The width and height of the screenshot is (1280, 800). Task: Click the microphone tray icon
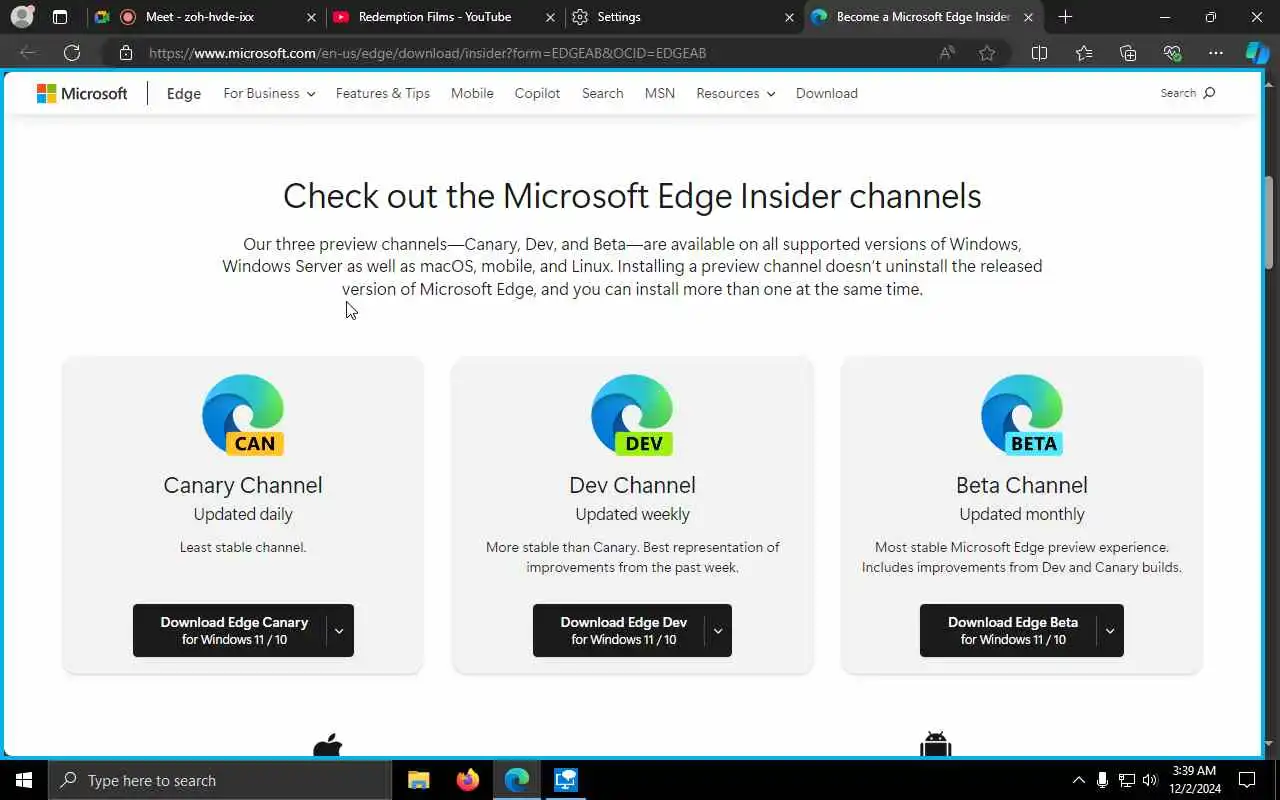pyautogui.click(x=1102, y=780)
